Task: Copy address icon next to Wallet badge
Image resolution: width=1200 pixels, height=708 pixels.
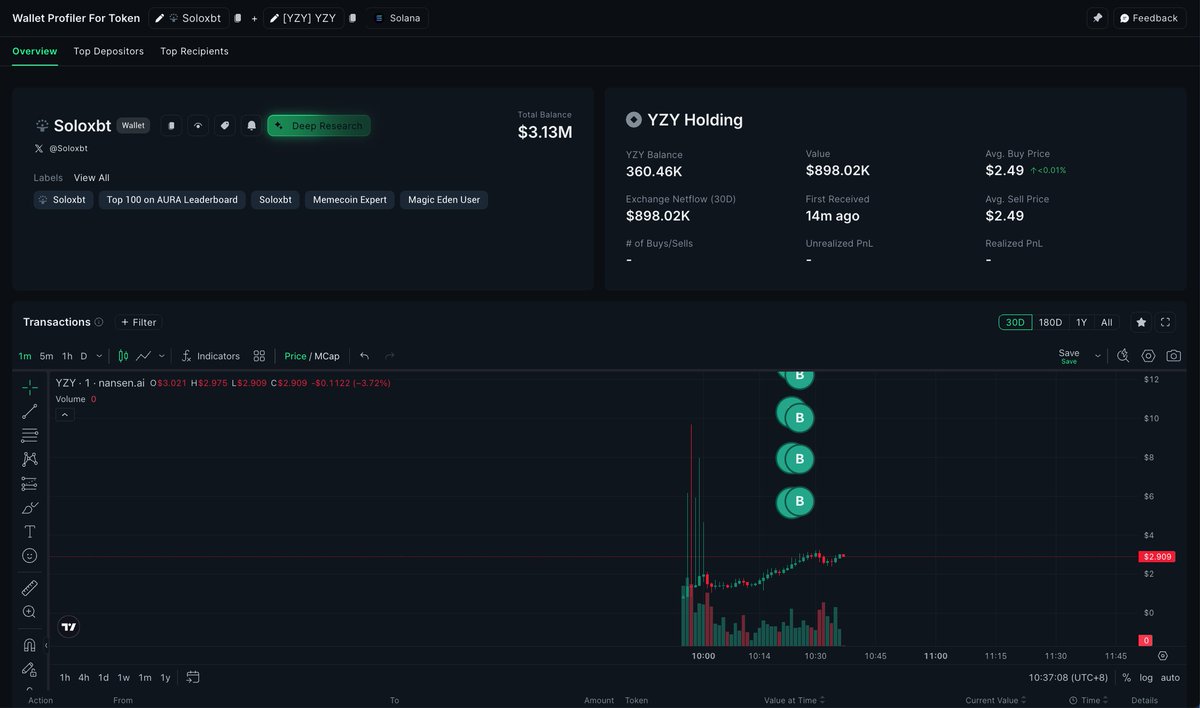Action: [x=171, y=126]
